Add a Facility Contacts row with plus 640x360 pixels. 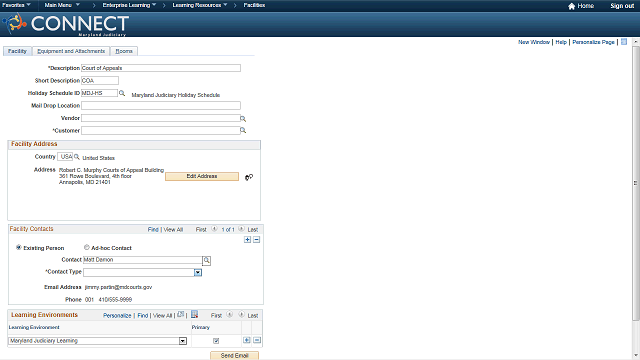tap(247, 240)
